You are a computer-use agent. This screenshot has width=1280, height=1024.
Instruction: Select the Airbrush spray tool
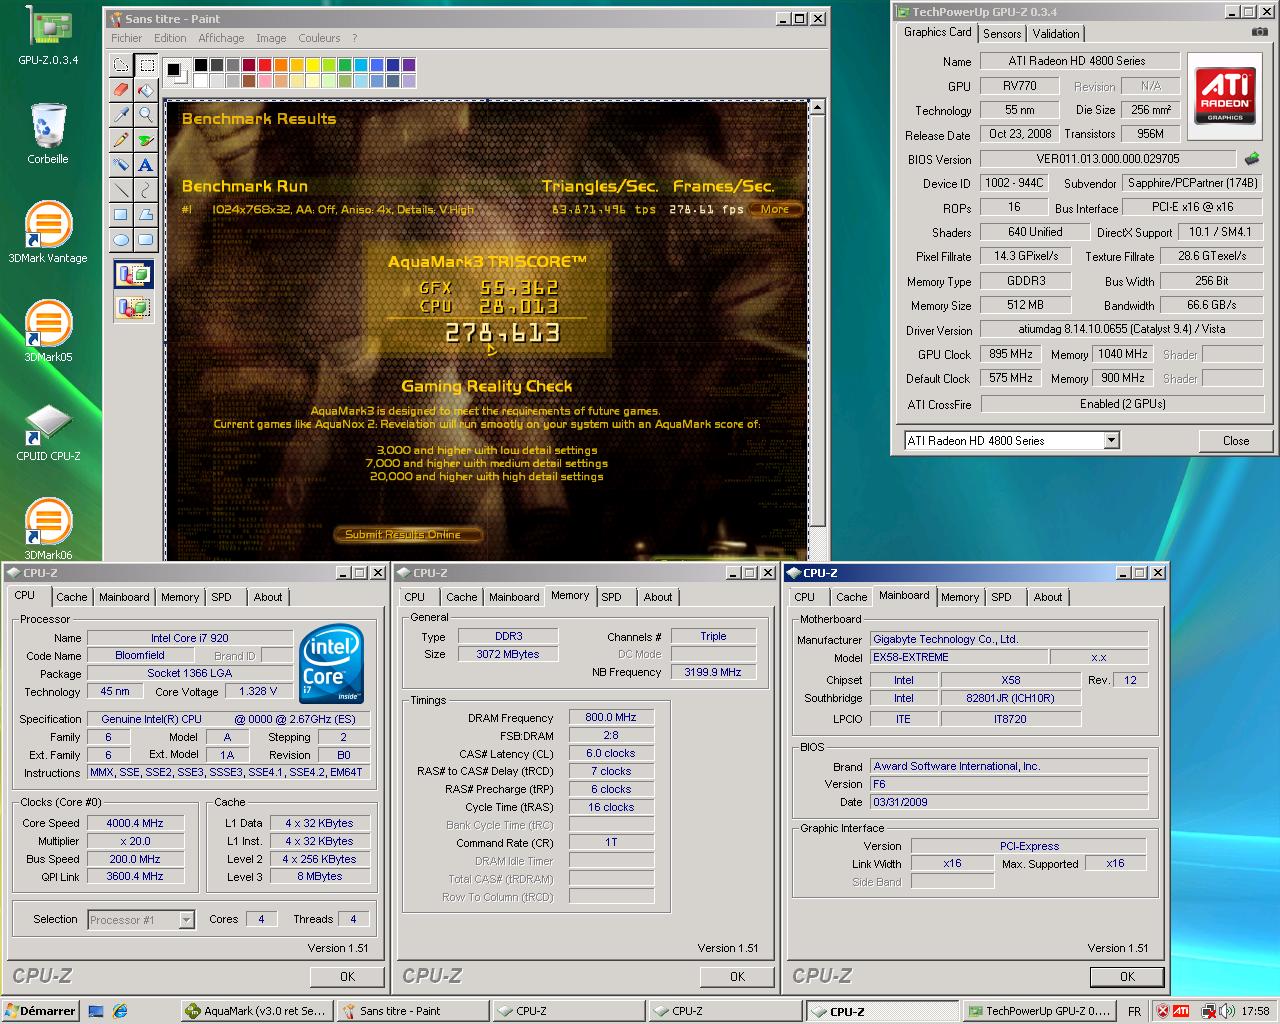121,165
